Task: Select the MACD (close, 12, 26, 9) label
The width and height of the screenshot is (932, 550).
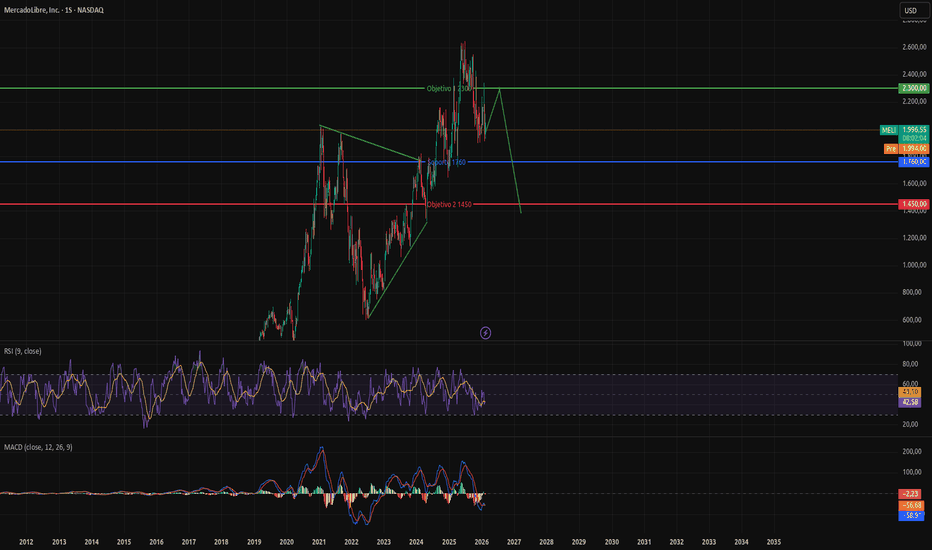Action: [x=38, y=447]
